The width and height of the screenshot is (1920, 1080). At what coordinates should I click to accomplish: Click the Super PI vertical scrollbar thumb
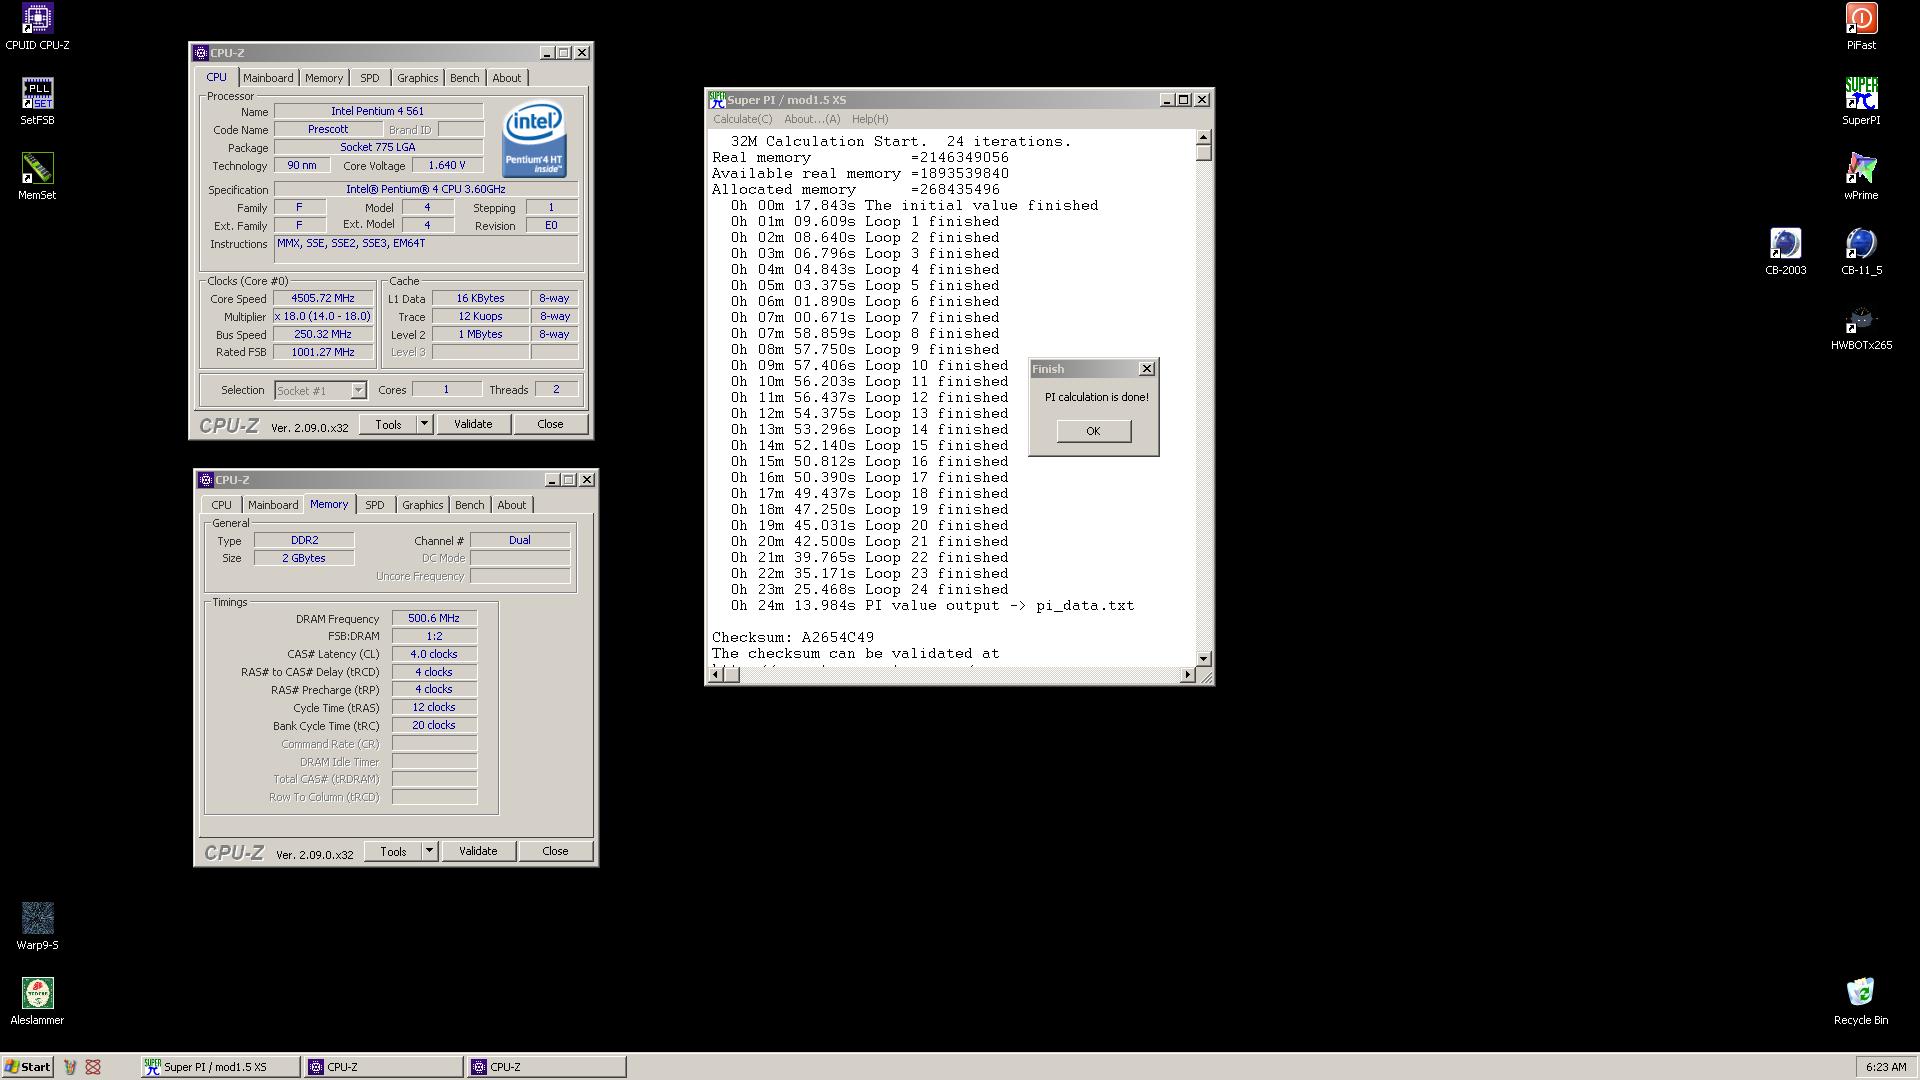coord(1204,153)
